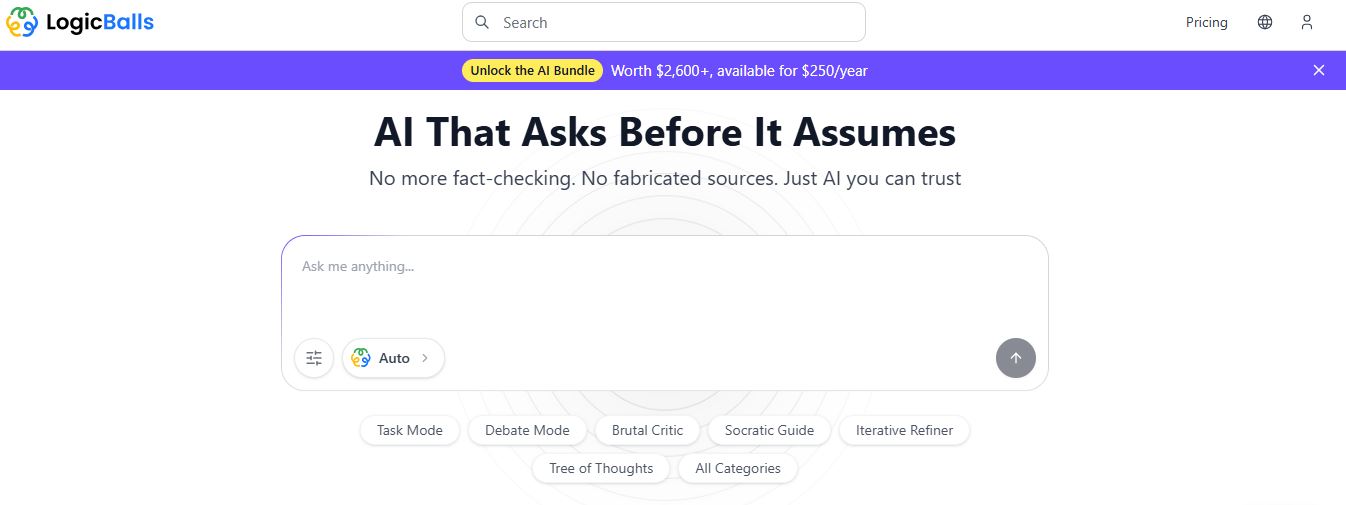Open the Pricing page link
Image resolution: width=1346 pixels, height=505 pixels.
tap(1206, 22)
